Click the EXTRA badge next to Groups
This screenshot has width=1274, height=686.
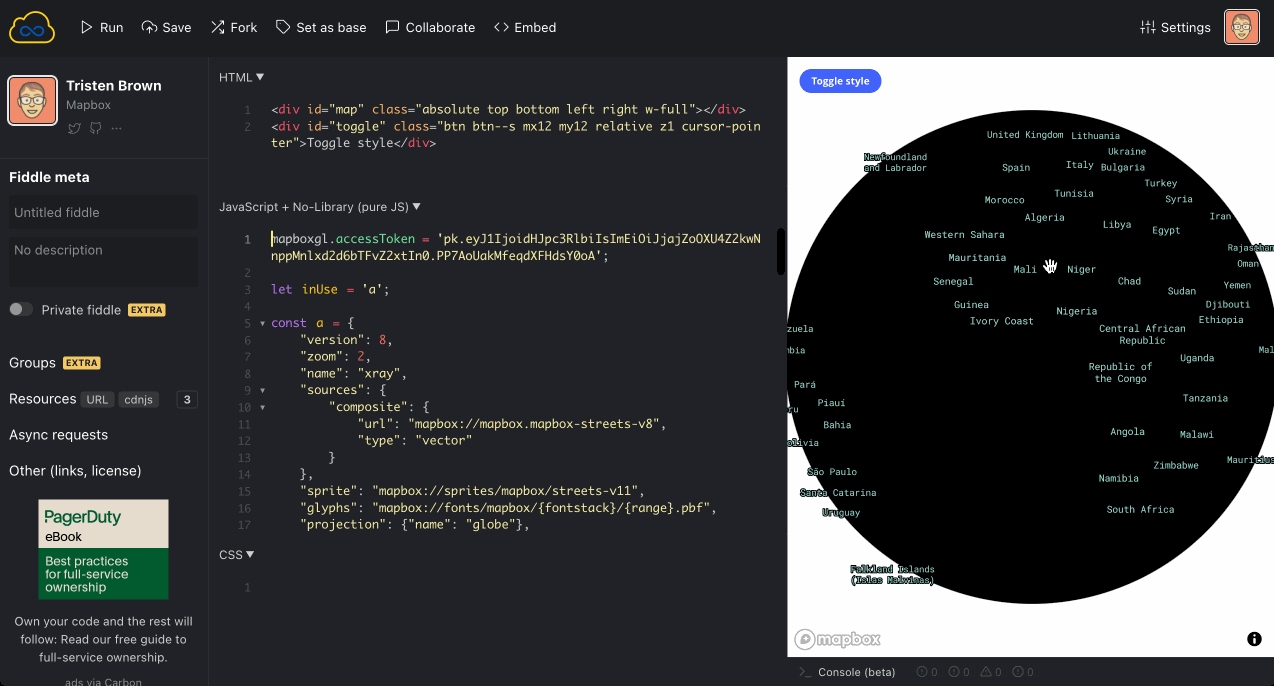82,363
